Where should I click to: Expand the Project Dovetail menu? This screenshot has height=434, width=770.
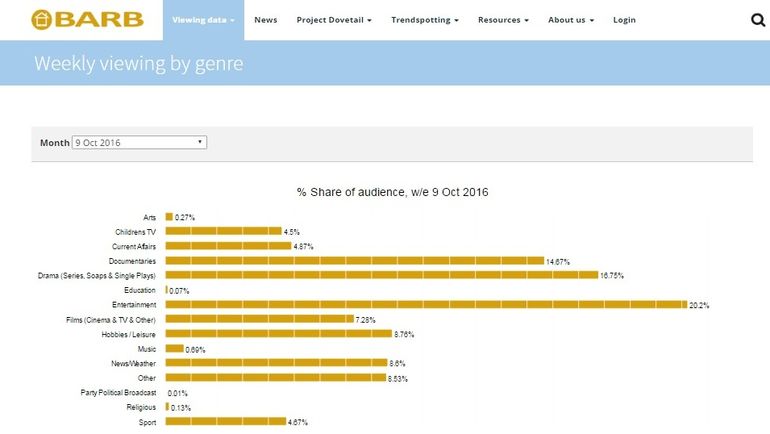coord(334,20)
